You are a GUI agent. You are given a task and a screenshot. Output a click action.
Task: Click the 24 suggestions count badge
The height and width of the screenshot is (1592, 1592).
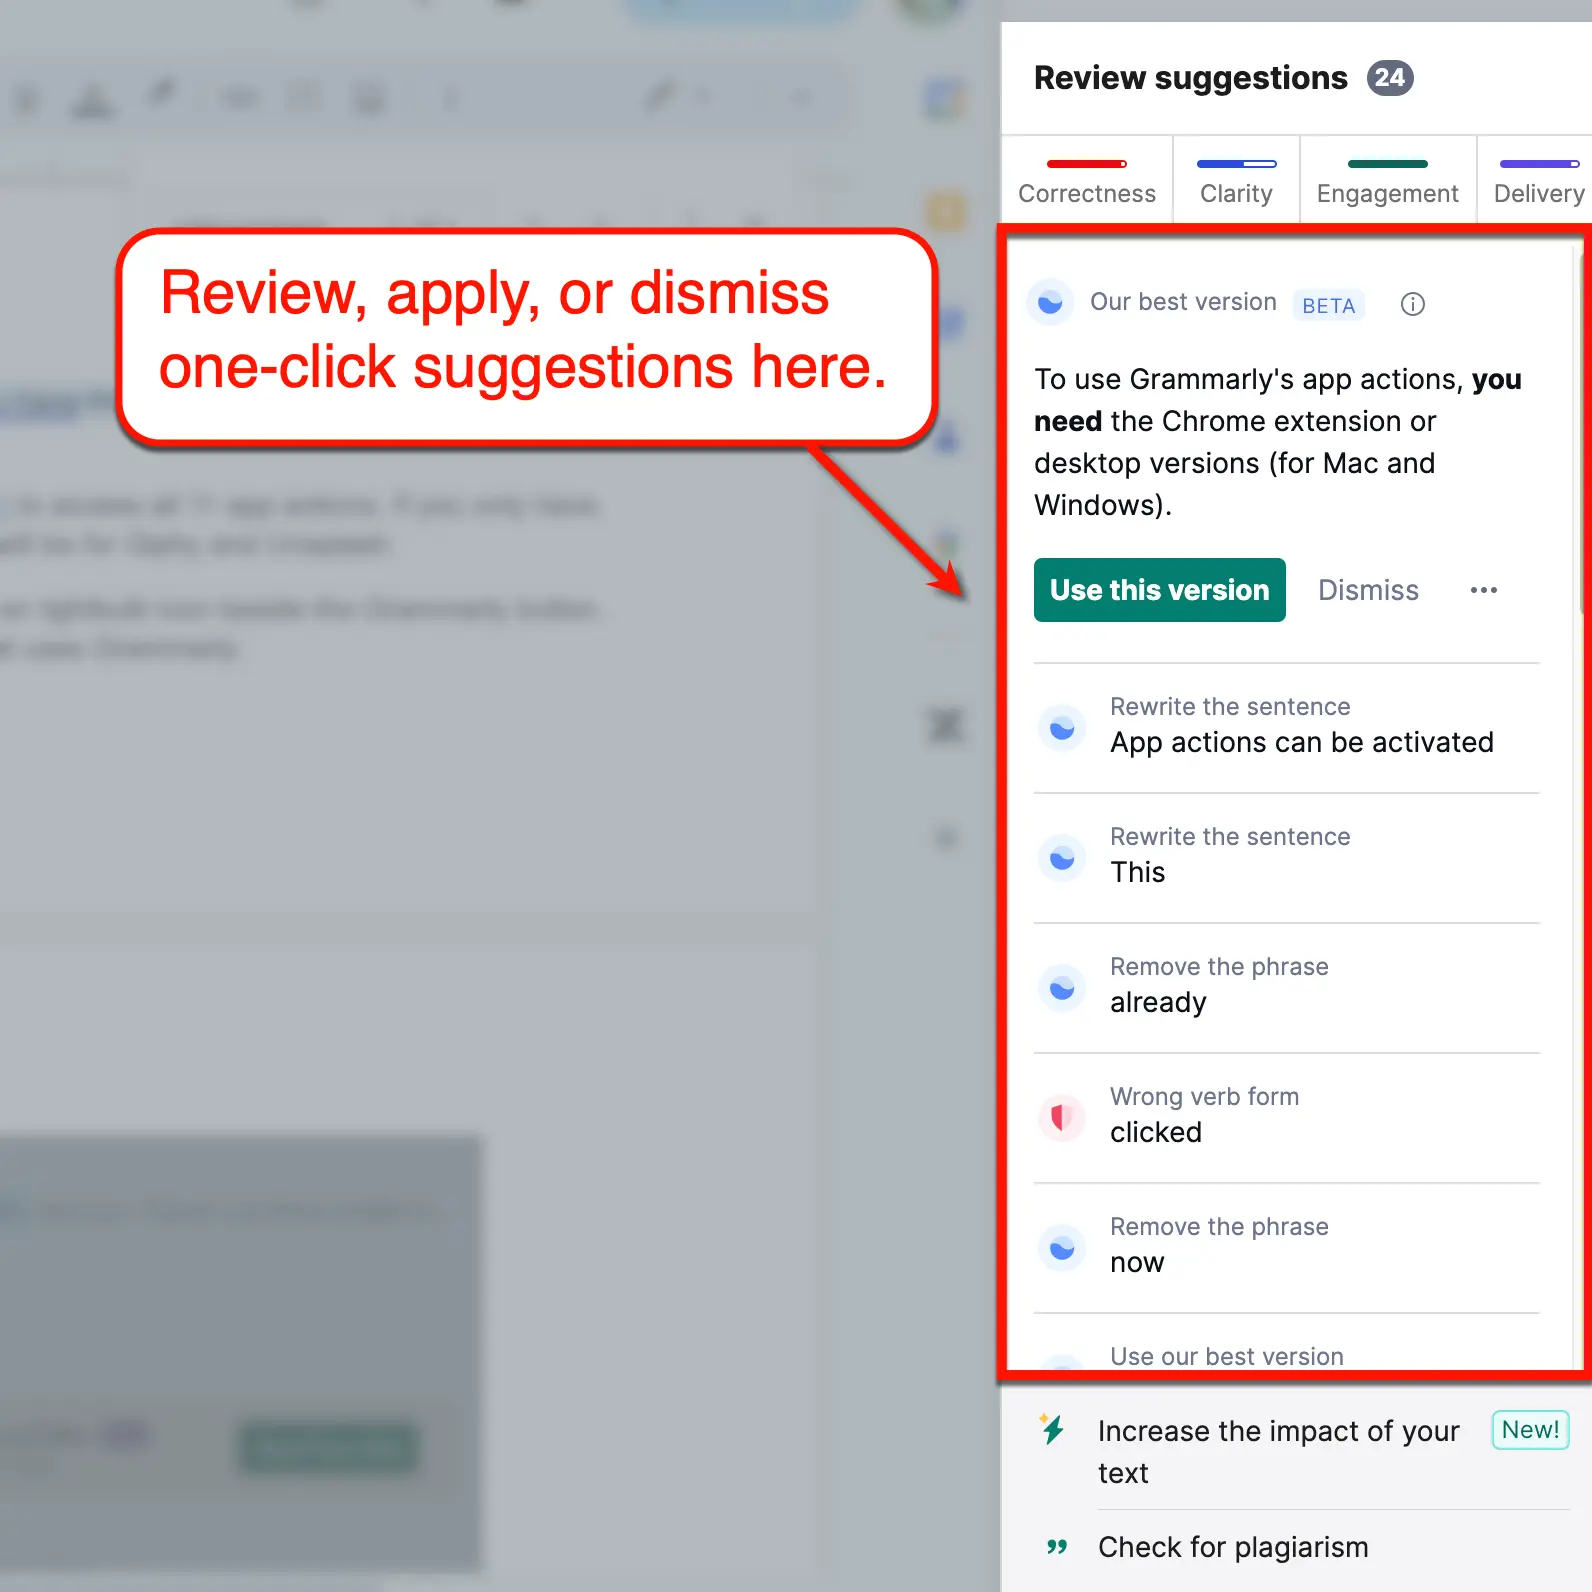click(x=1390, y=78)
